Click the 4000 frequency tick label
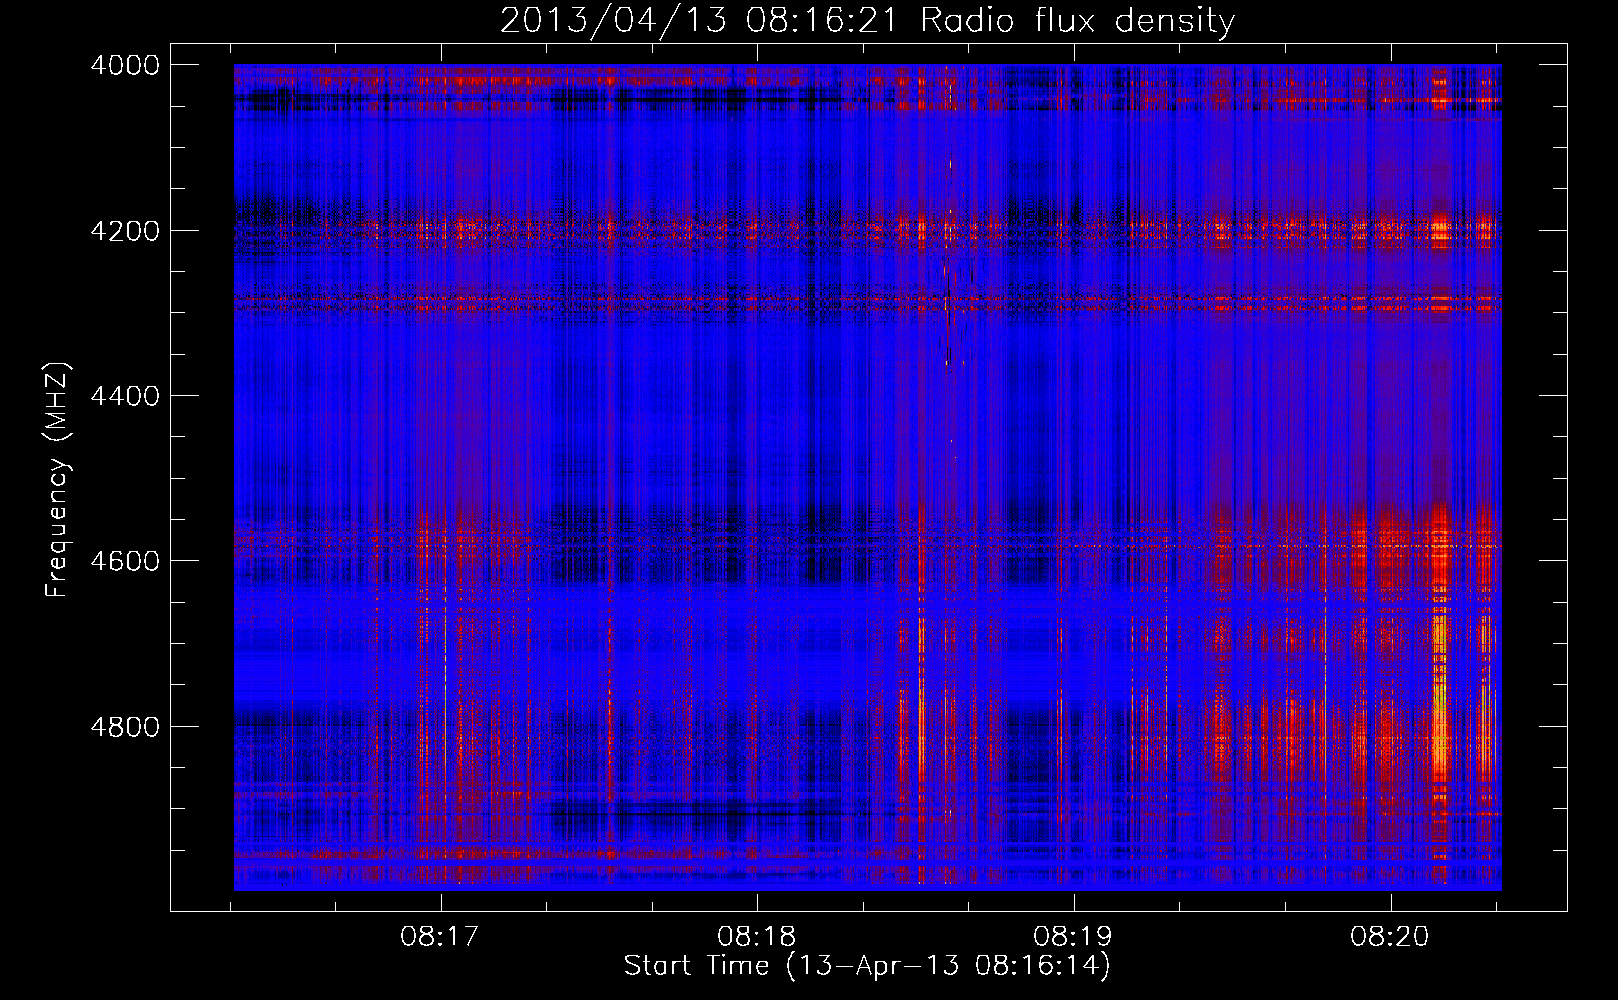The width and height of the screenshot is (1618, 1000). tap(125, 65)
